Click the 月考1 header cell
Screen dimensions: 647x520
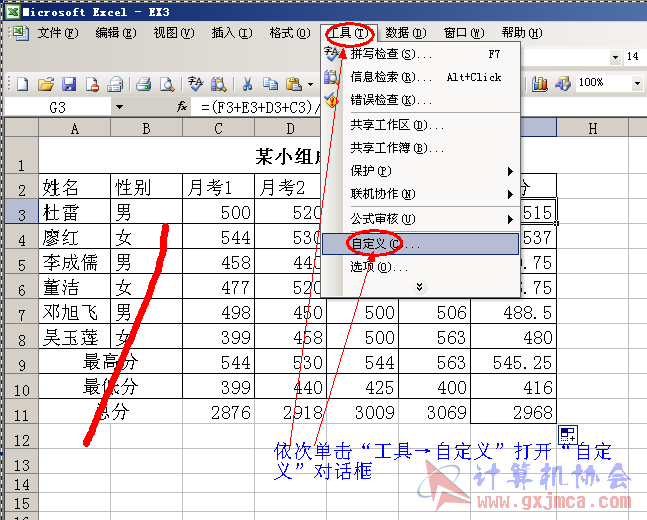coord(219,187)
